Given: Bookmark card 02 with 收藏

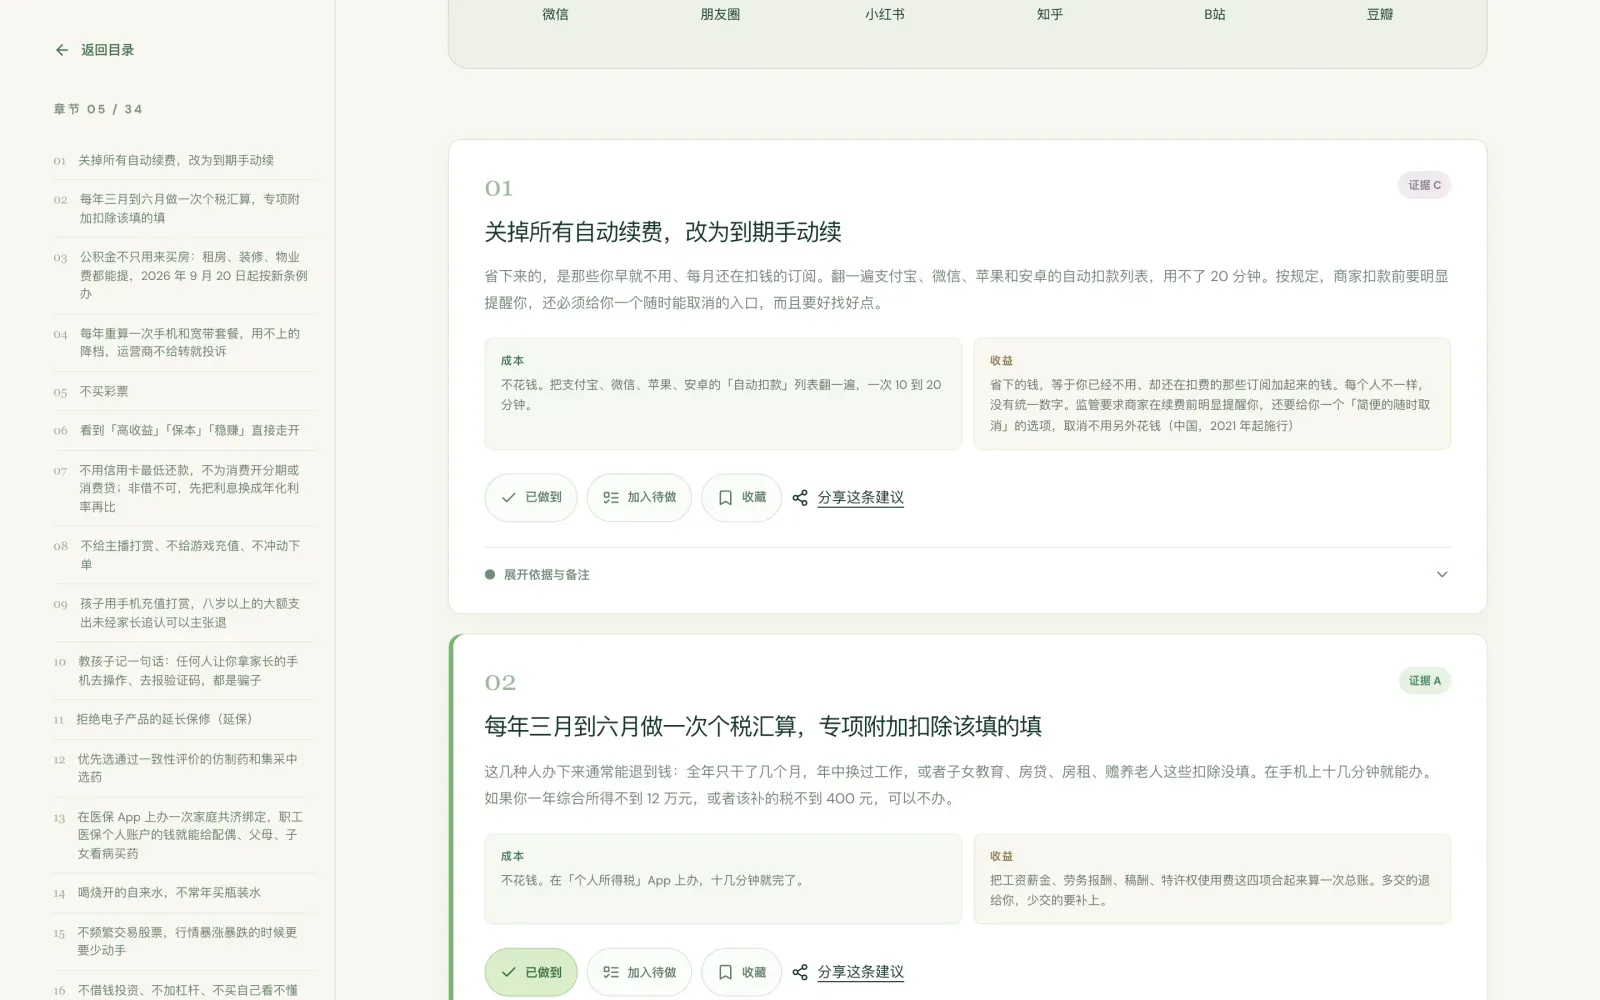Looking at the screenshot, I should (741, 972).
